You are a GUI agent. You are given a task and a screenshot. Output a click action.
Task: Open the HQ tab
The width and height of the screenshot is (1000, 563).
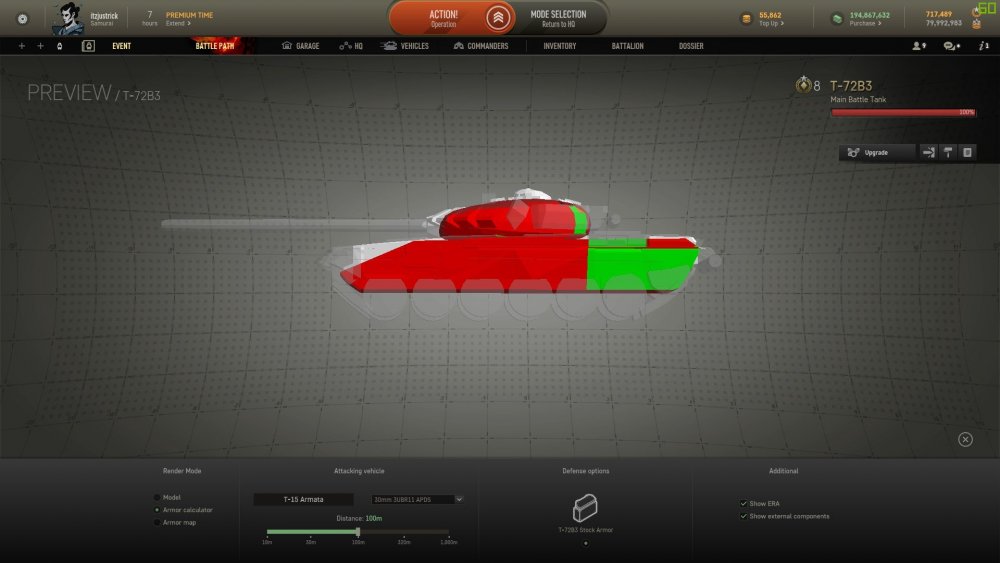(351, 46)
